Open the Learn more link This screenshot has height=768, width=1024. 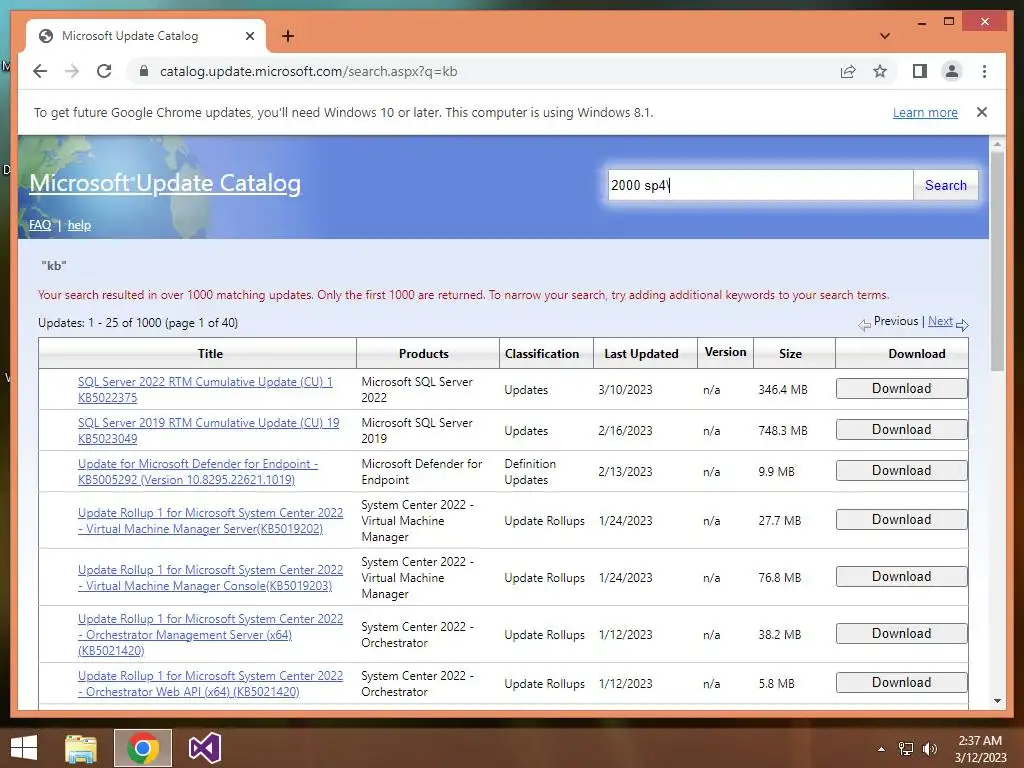click(x=925, y=112)
